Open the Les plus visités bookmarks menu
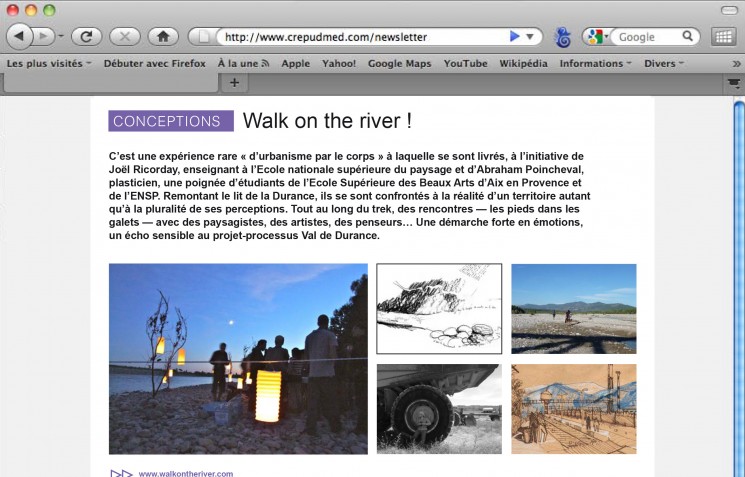This screenshot has height=477, width=745. point(48,63)
